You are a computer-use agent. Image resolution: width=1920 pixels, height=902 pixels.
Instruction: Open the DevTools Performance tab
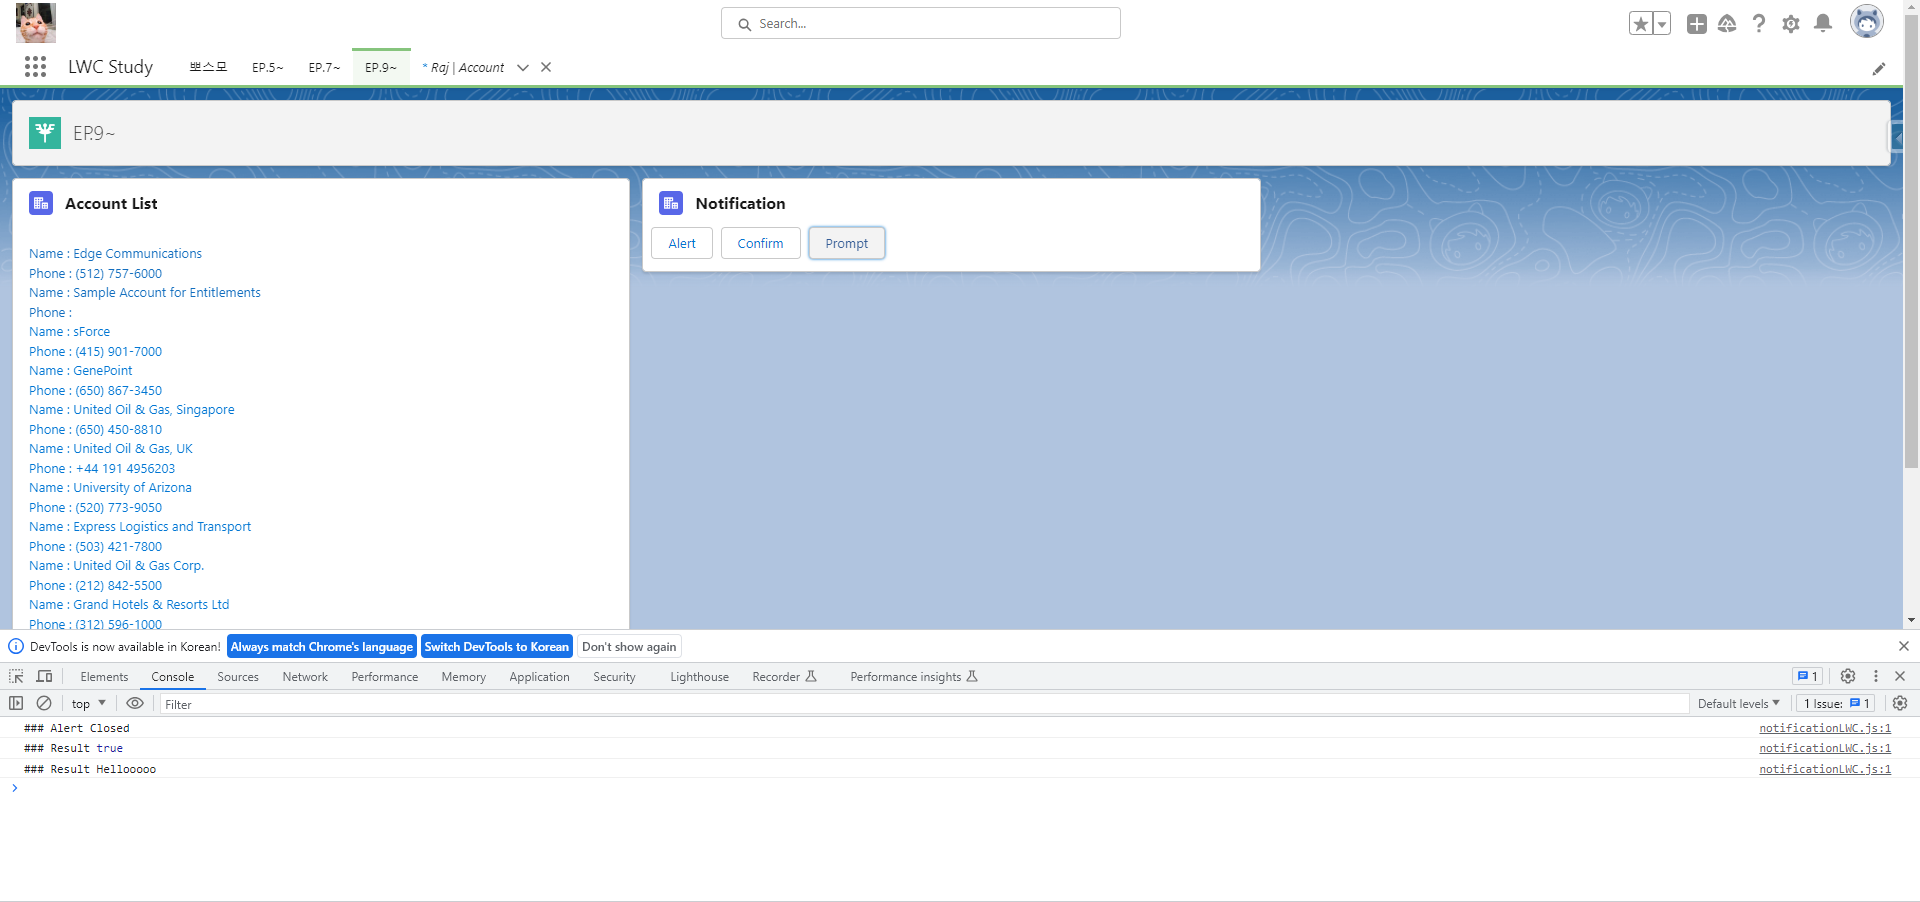tap(385, 677)
